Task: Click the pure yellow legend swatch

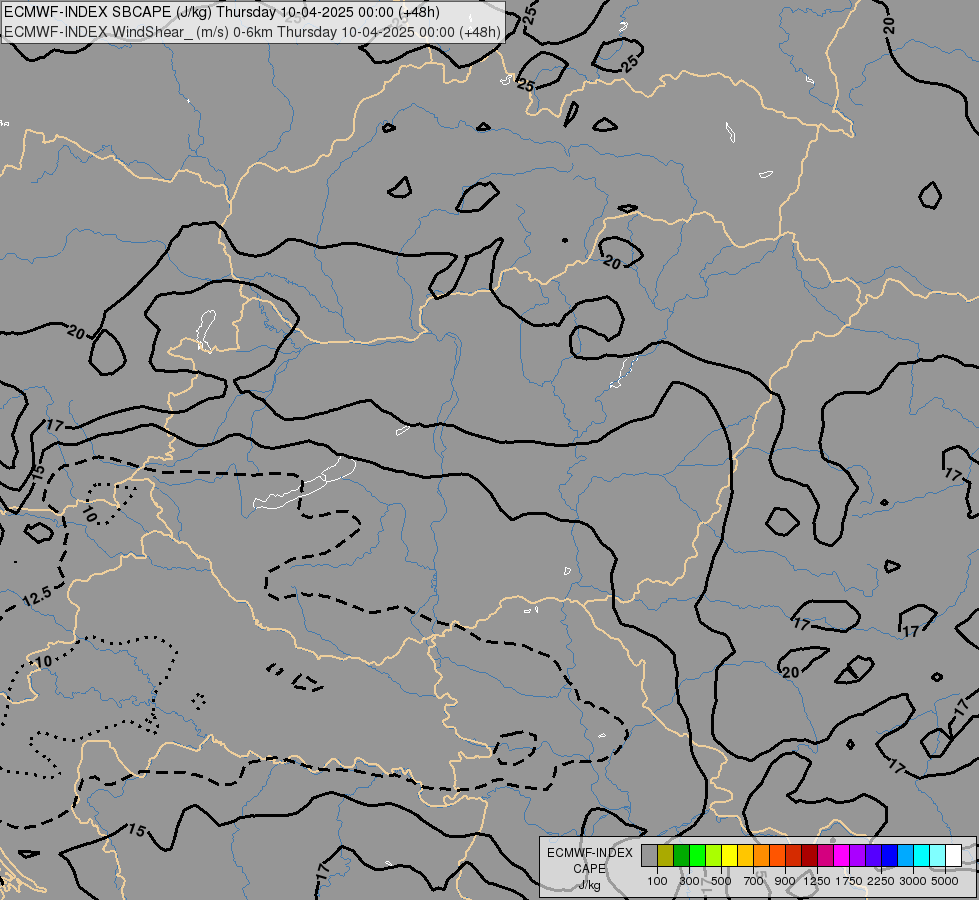Action: click(729, 855)
